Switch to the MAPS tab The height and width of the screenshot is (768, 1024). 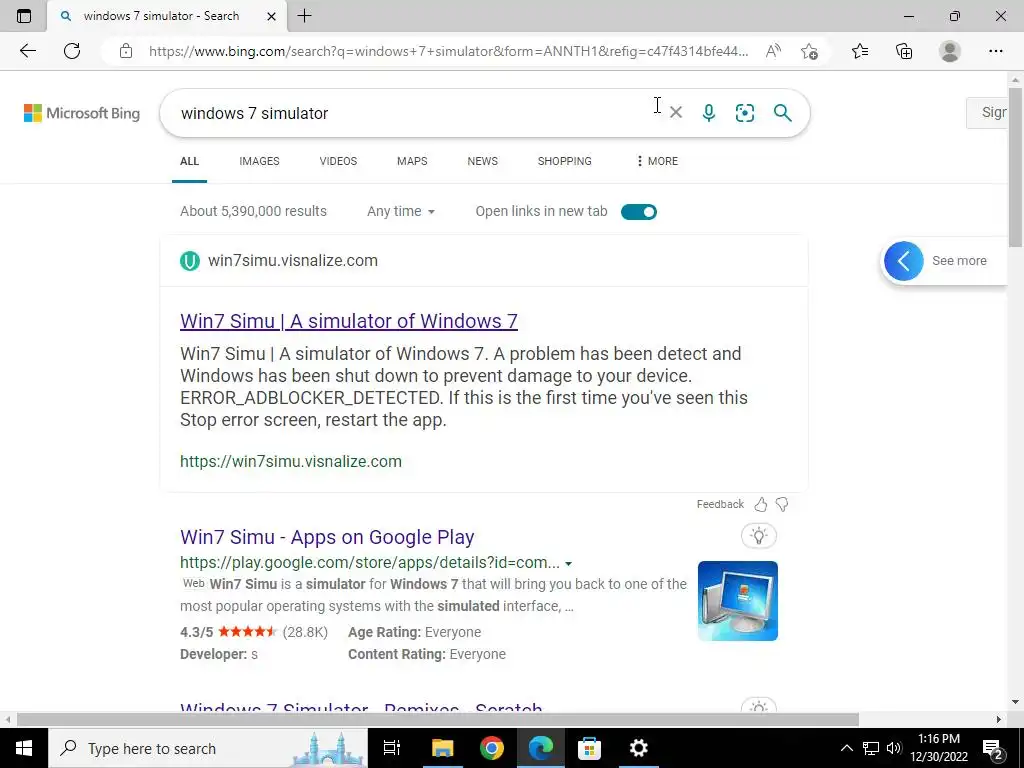point(412,161)
